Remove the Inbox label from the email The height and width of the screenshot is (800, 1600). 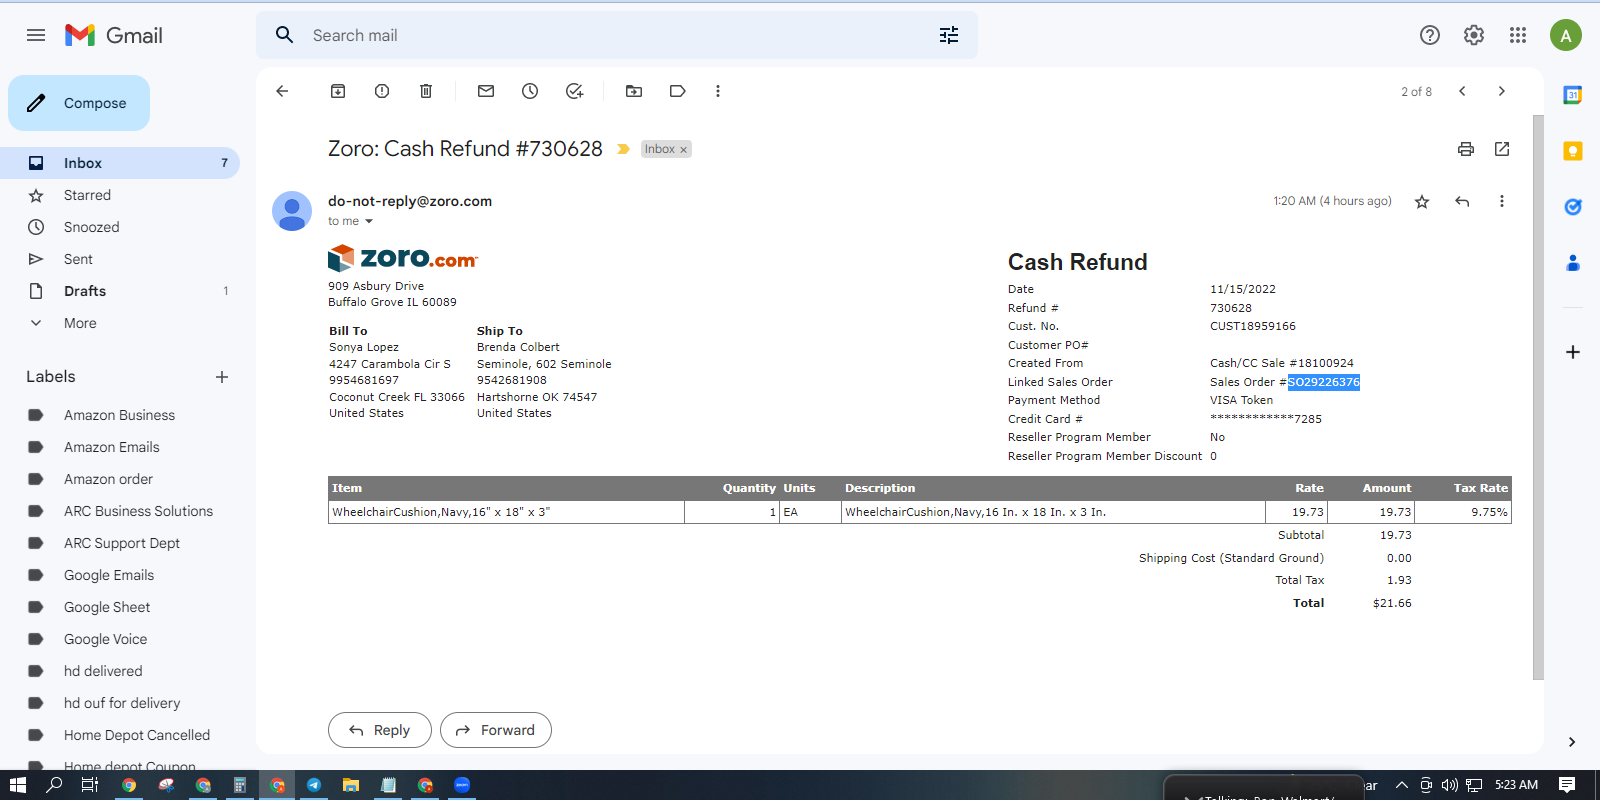[684, 150]
